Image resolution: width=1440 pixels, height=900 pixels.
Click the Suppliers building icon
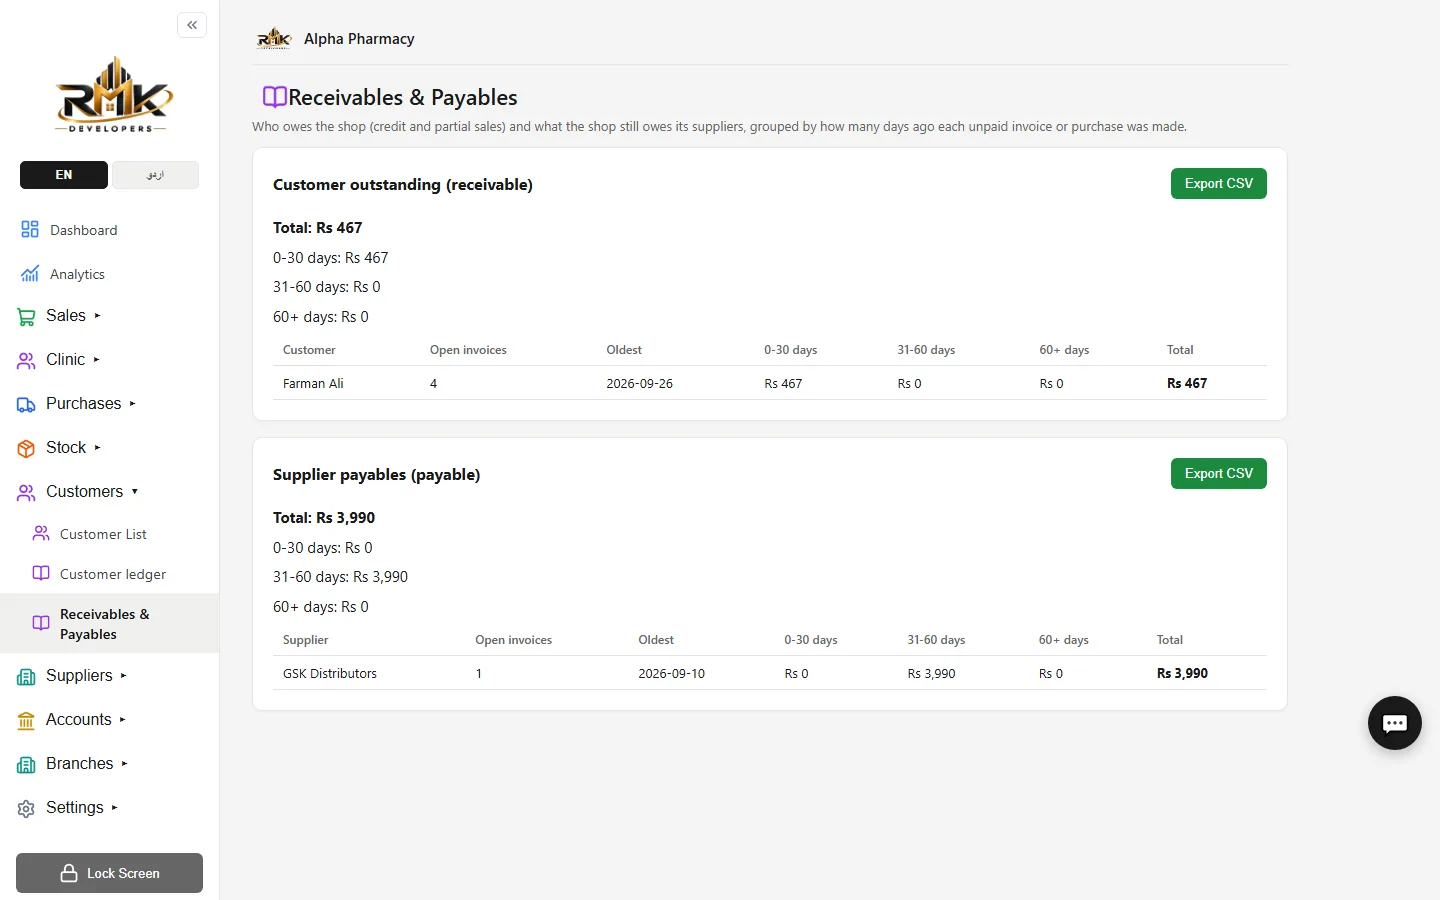click(26, 677)
